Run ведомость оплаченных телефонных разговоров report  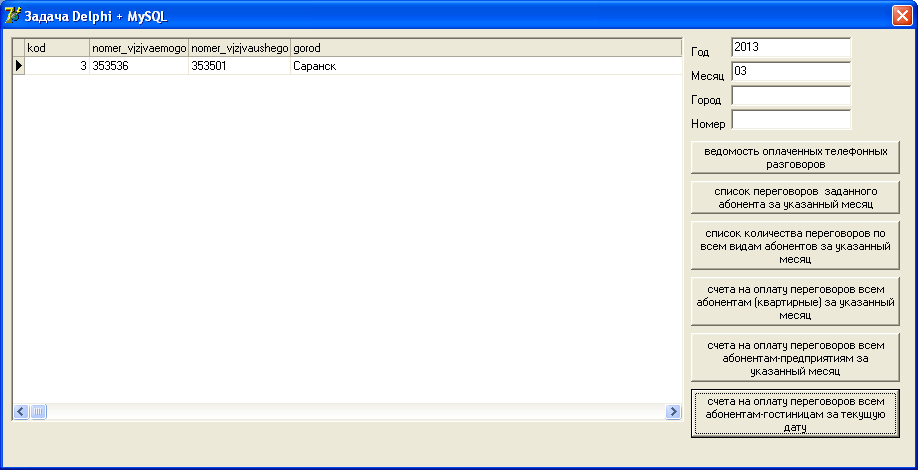(x=795, y=157)
